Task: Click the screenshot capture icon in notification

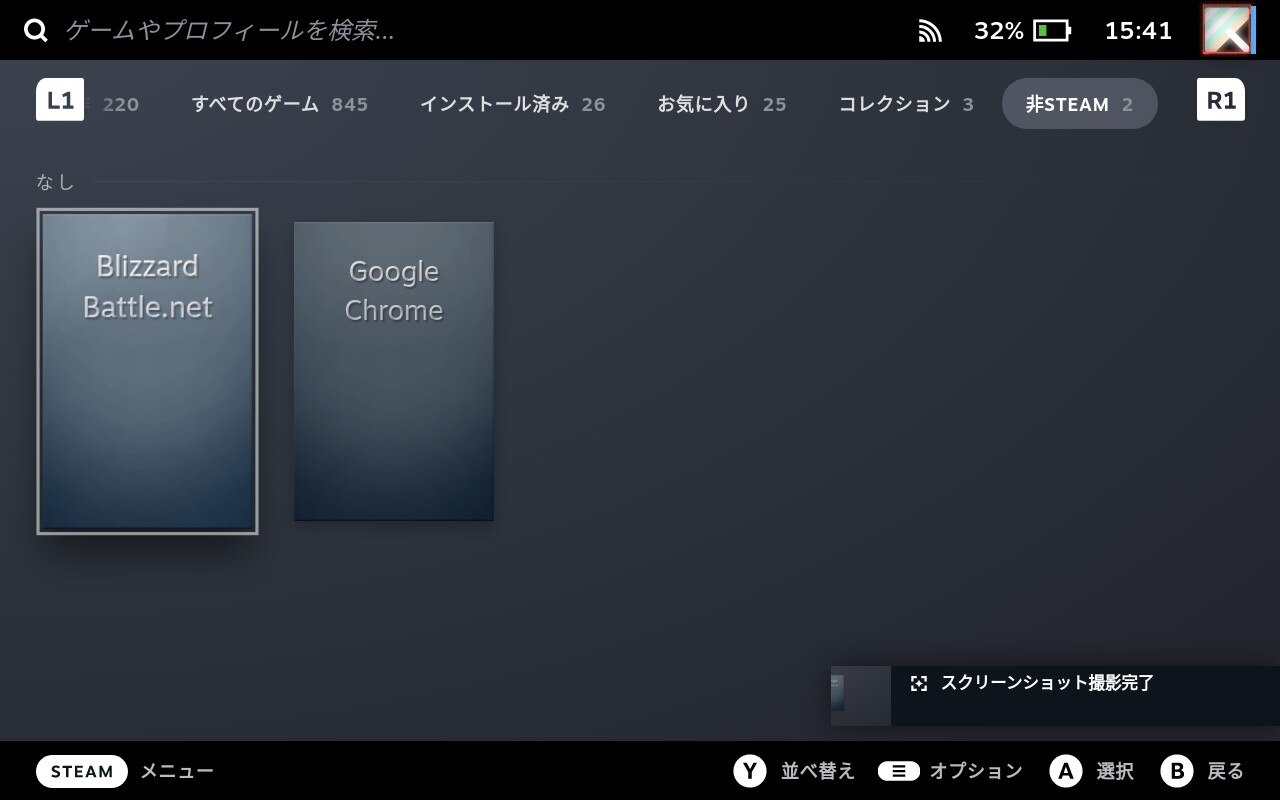Action: pos(919,683)
